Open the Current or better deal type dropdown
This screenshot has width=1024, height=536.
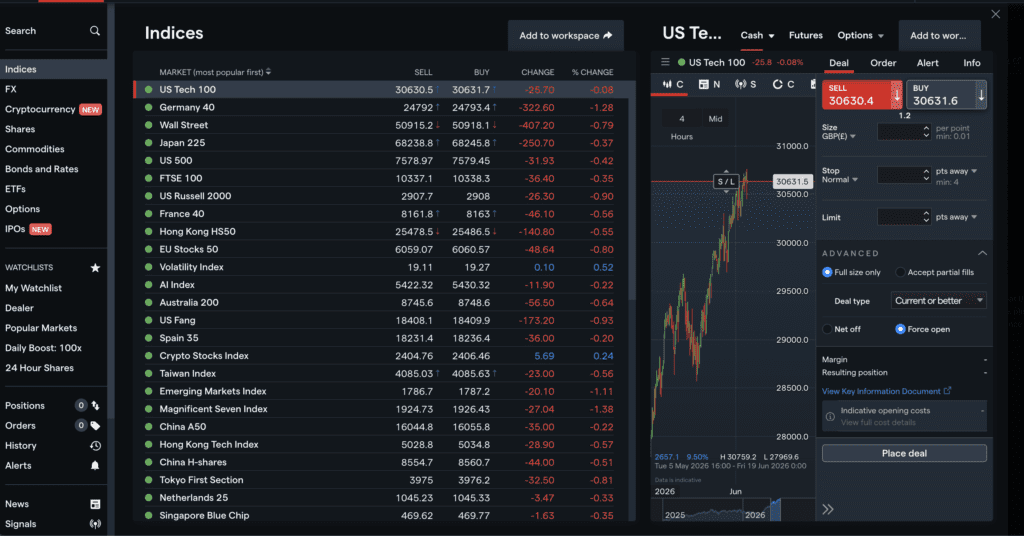pyautogui.click(x=938, y=300)
